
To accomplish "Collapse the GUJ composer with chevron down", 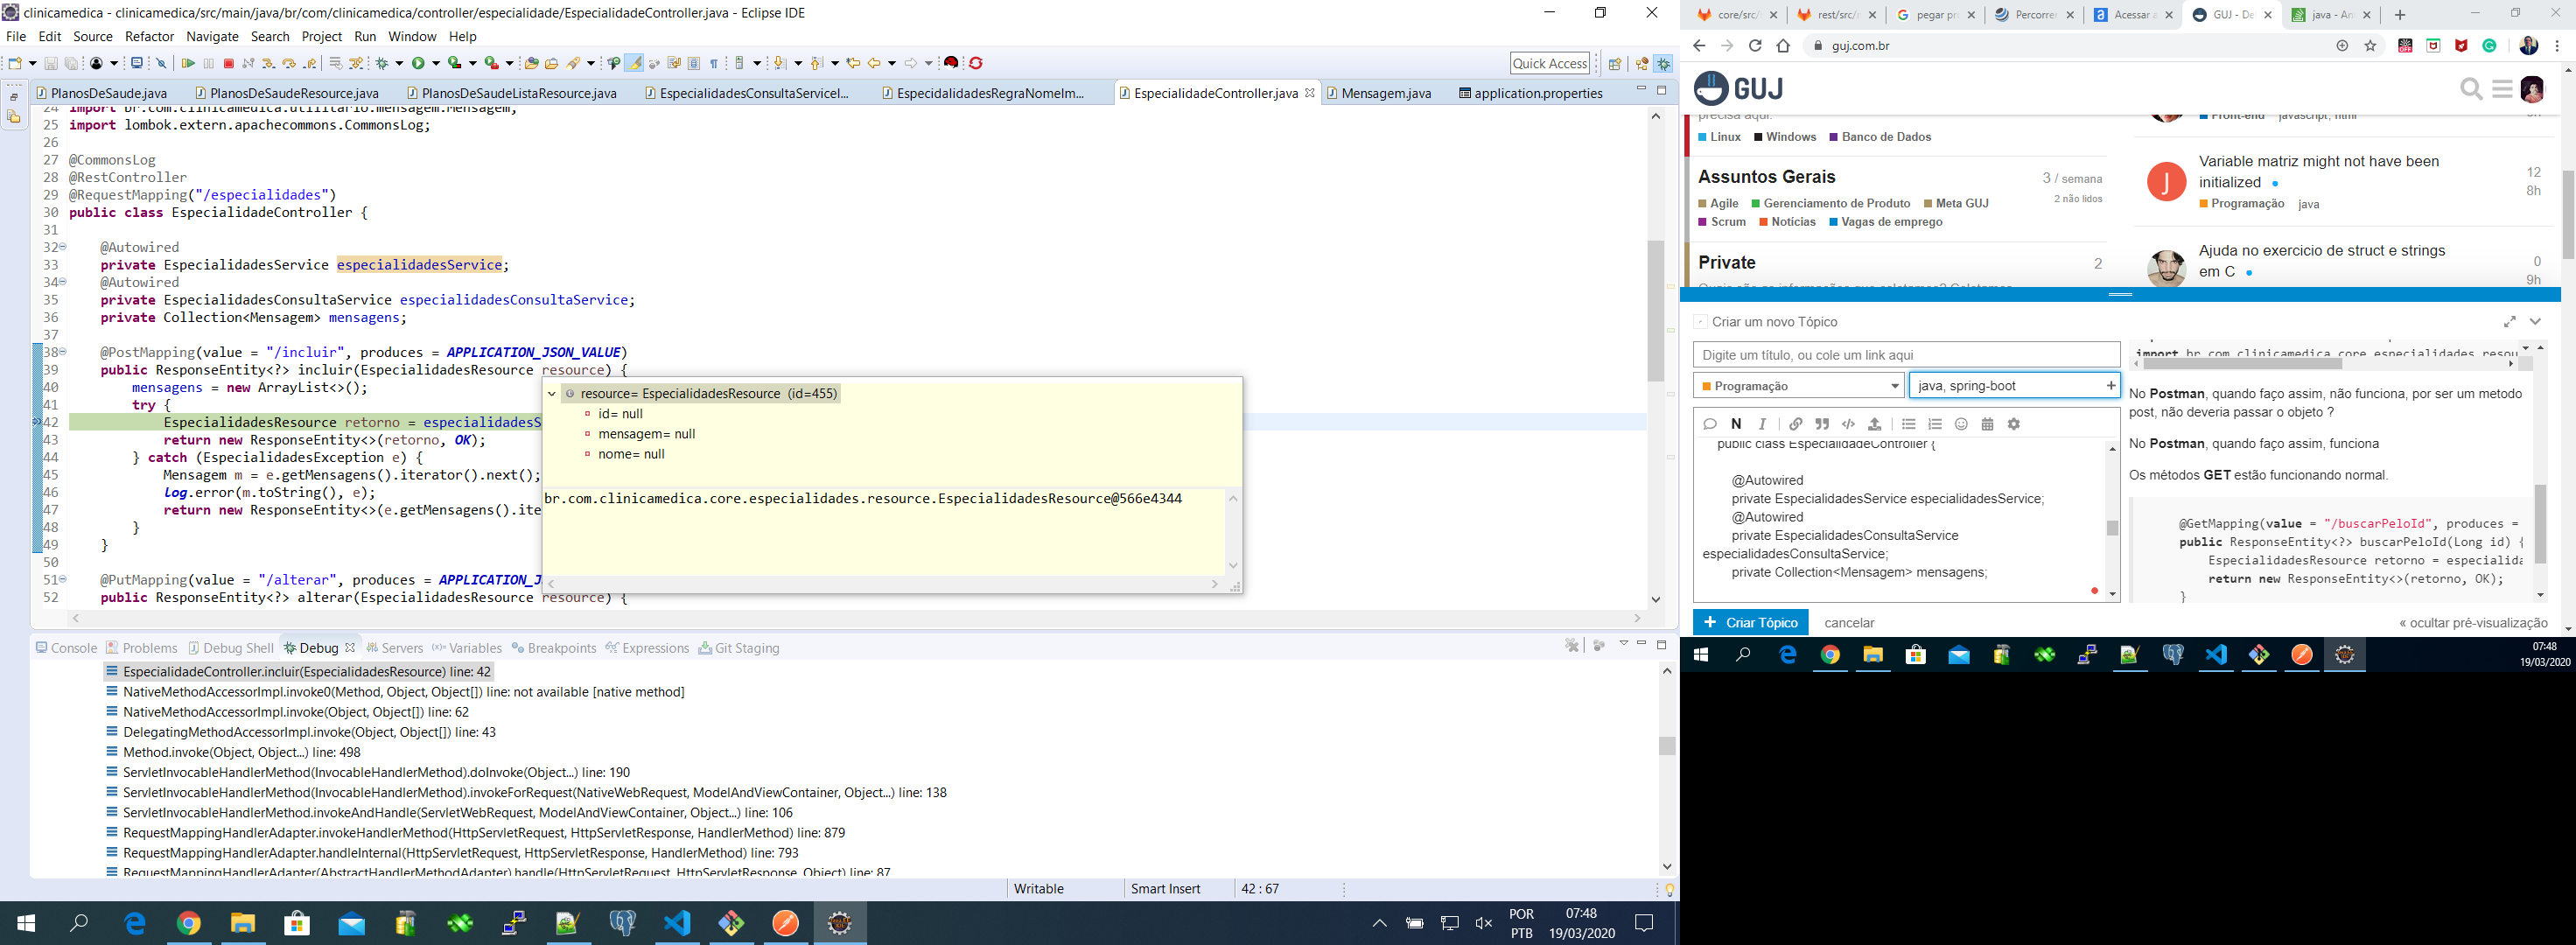I will (x=2535, y=322).
